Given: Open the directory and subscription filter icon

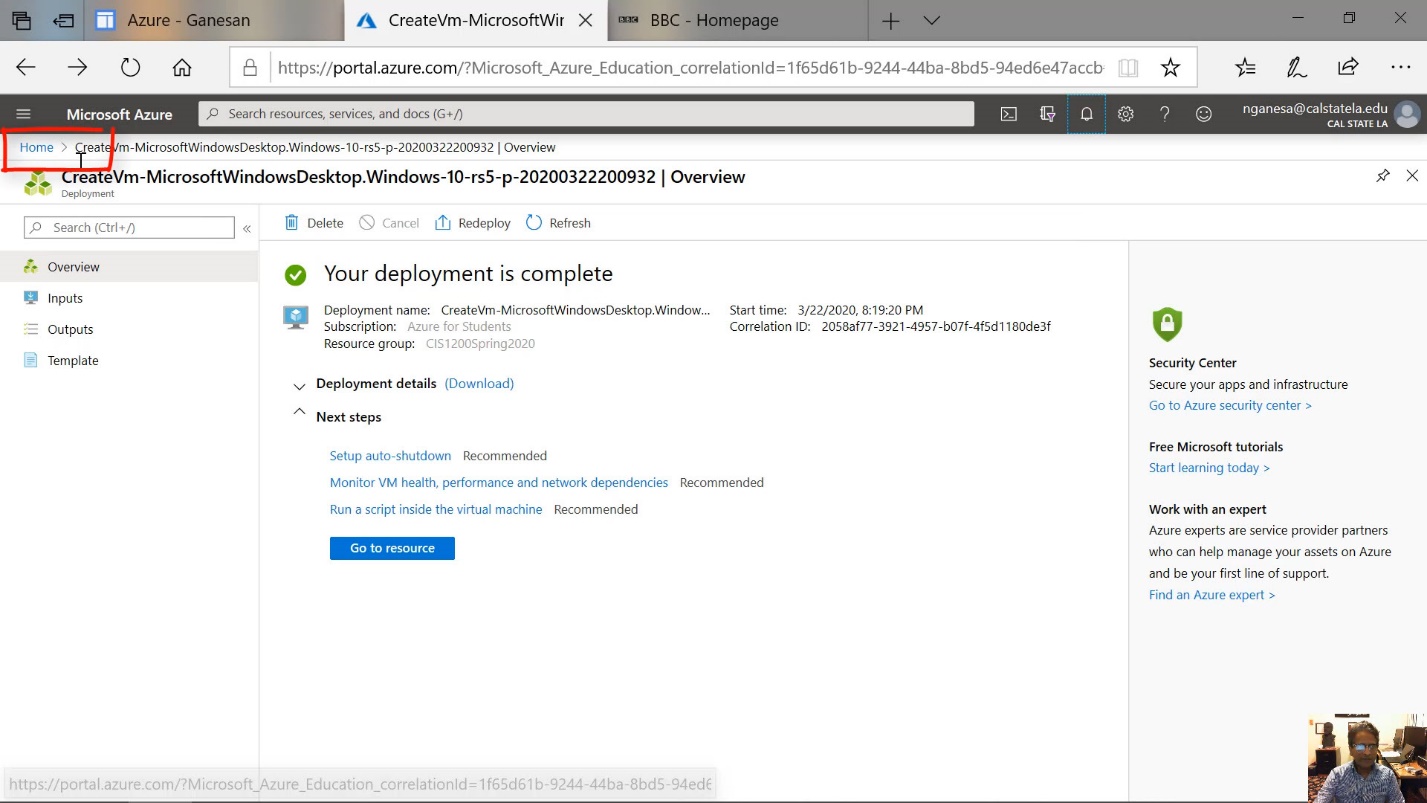Looking at the screenshot, I should coord(1048,114).
